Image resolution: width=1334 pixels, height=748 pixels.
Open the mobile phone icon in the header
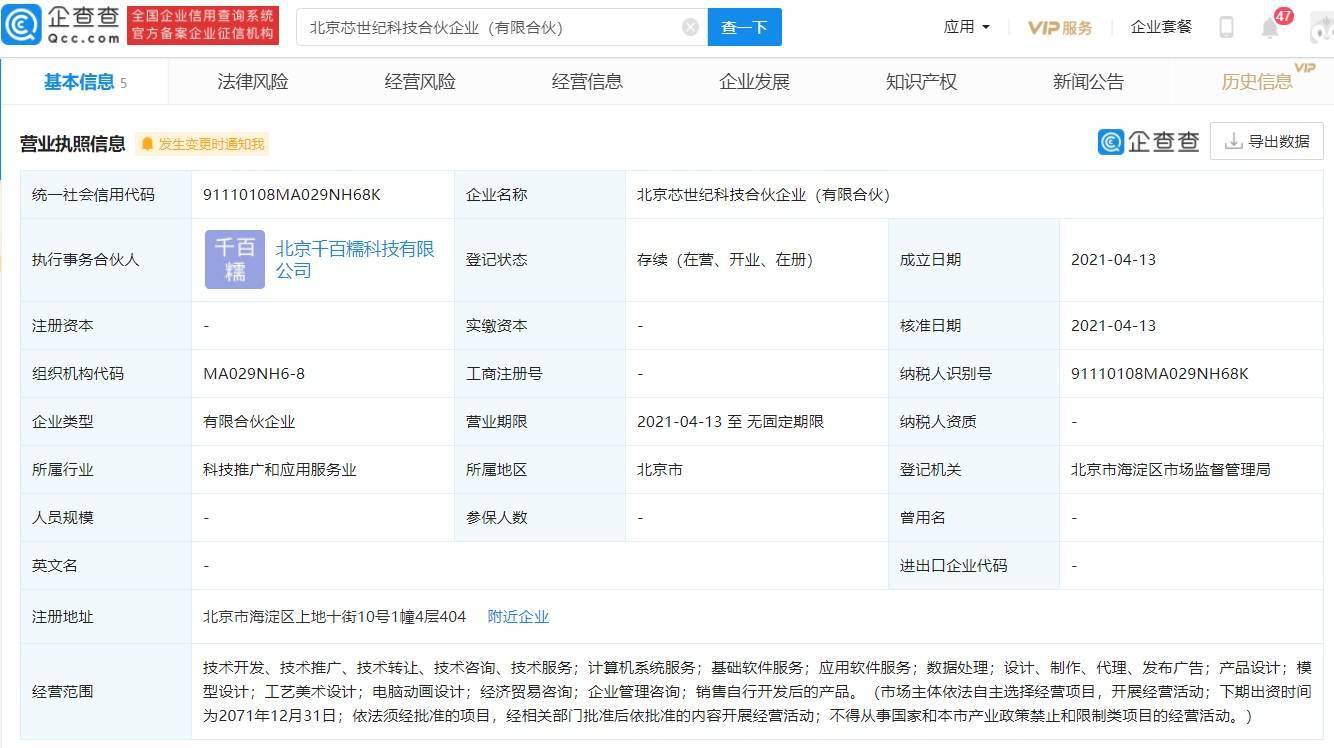(x=1226, y=27)
